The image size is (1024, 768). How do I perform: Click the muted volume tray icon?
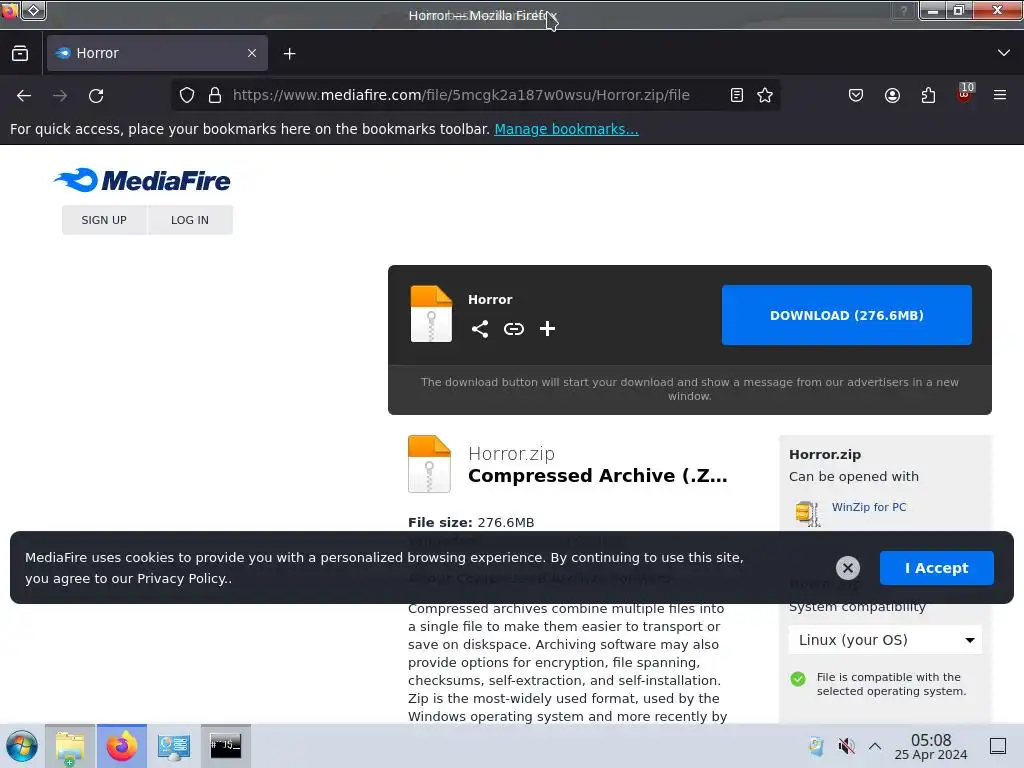click(x=846, y=746)
